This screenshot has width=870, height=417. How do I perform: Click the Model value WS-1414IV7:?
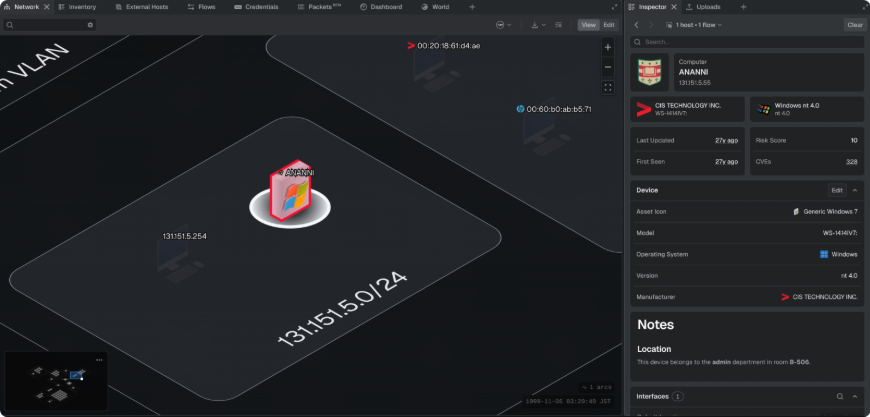pos(840,233)
